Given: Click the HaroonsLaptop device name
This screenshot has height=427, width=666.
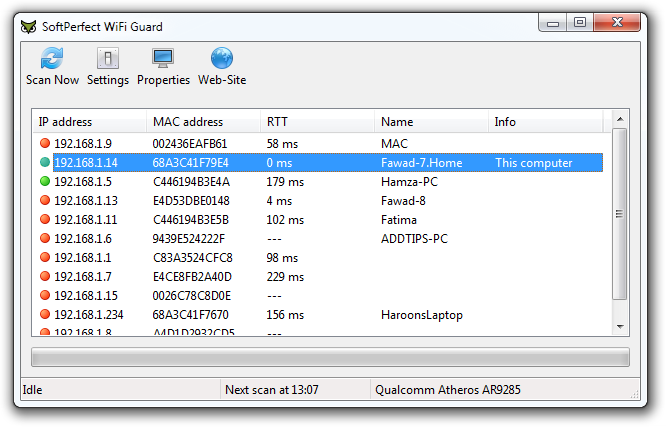Looking at the screenshot, I should tap(422, 315).
